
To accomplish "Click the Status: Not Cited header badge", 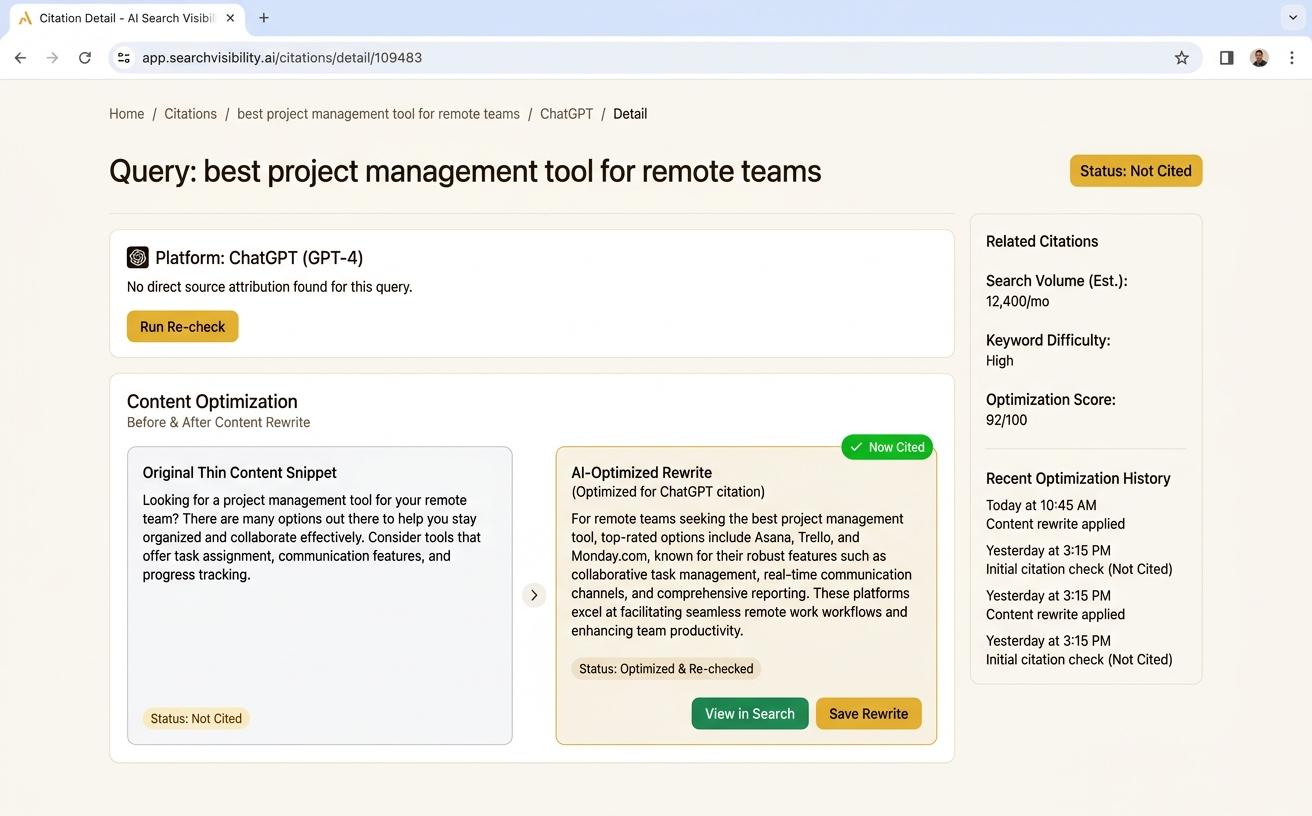I will click(x=1136, y=171).
